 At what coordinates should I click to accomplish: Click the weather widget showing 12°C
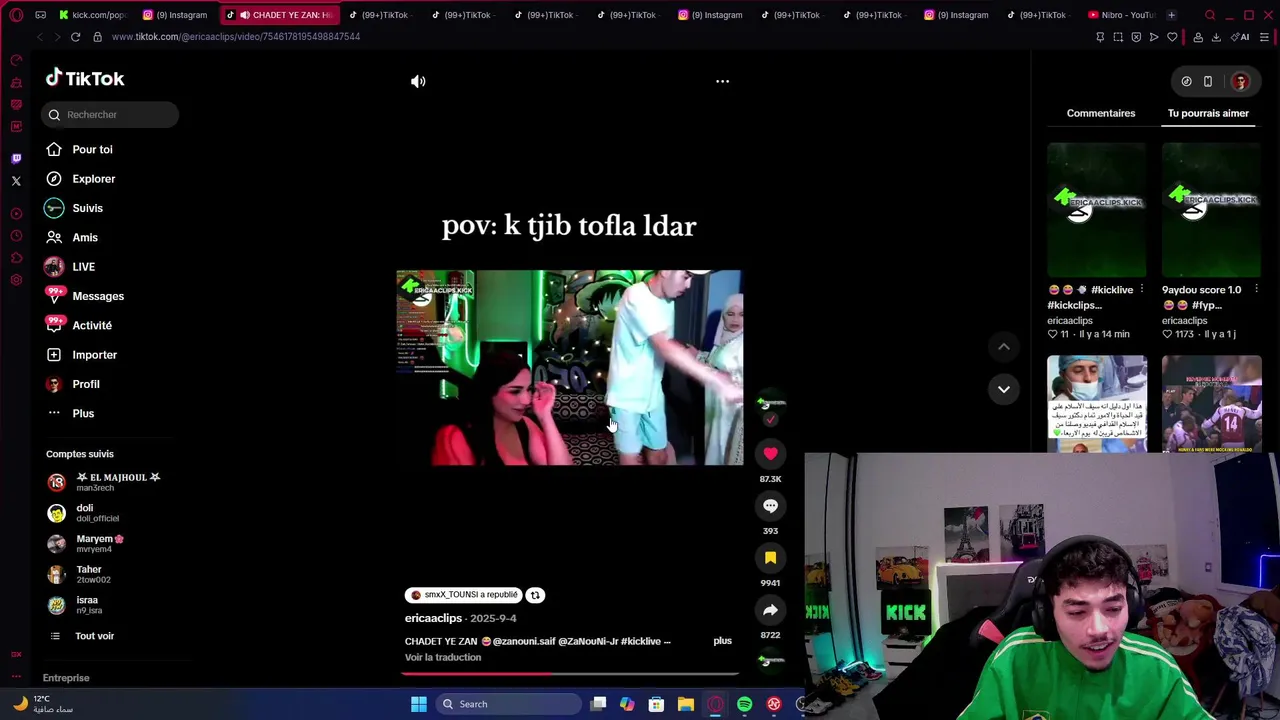[x=45, y=704]
